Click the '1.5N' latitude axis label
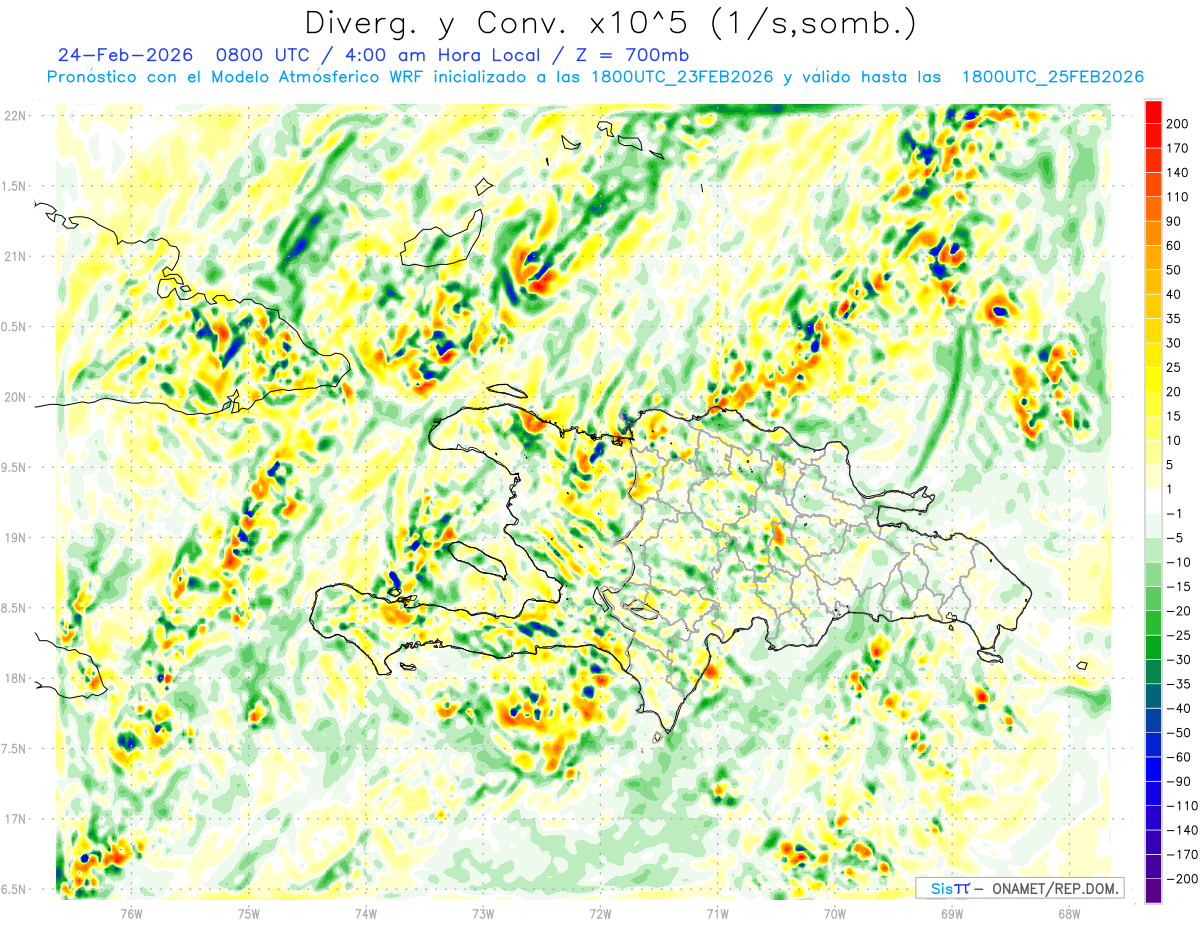The width and height of the screenshot is (1200, 927). [x=14, y=186]
